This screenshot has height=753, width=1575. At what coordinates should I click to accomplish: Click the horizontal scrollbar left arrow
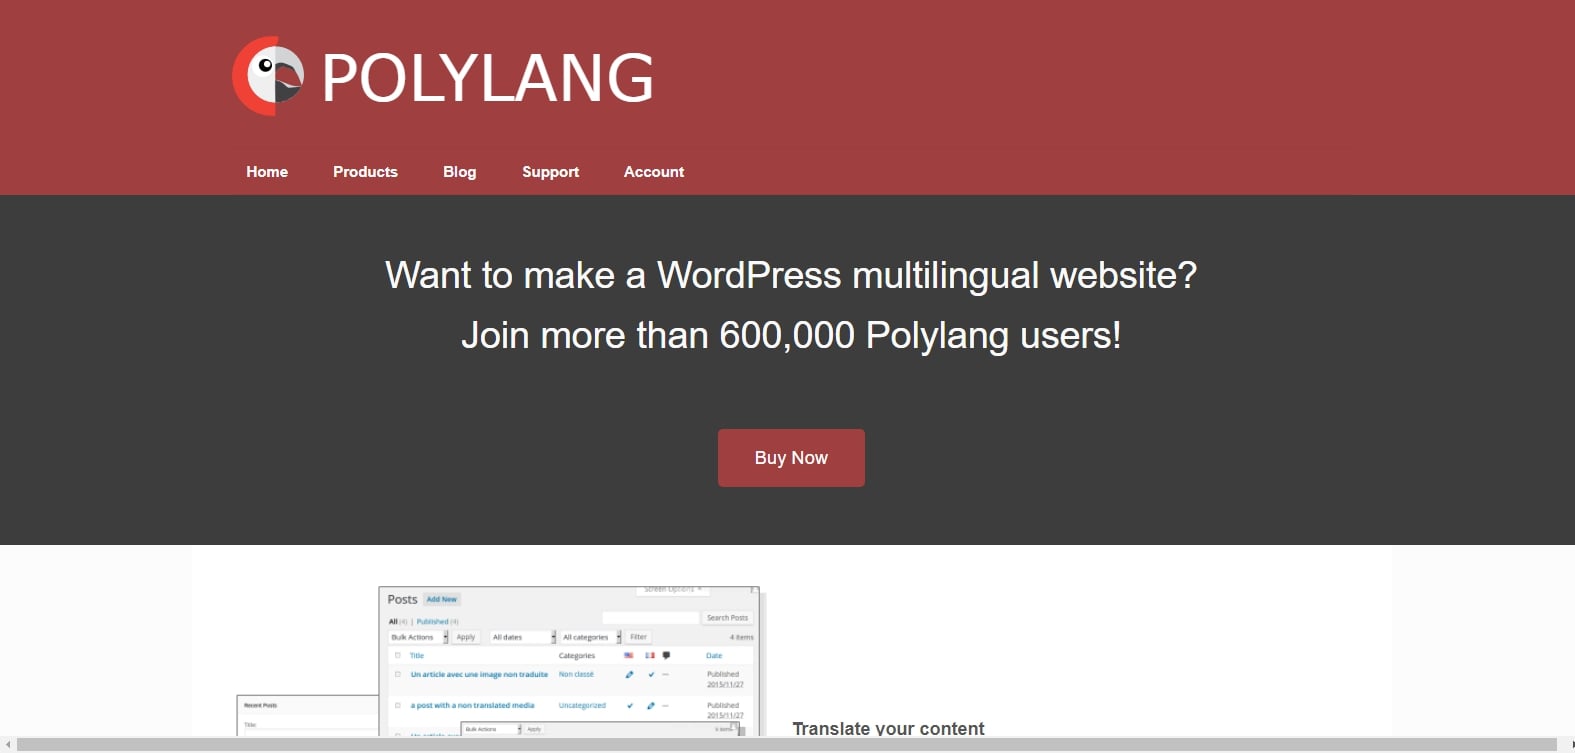point(7,745)
